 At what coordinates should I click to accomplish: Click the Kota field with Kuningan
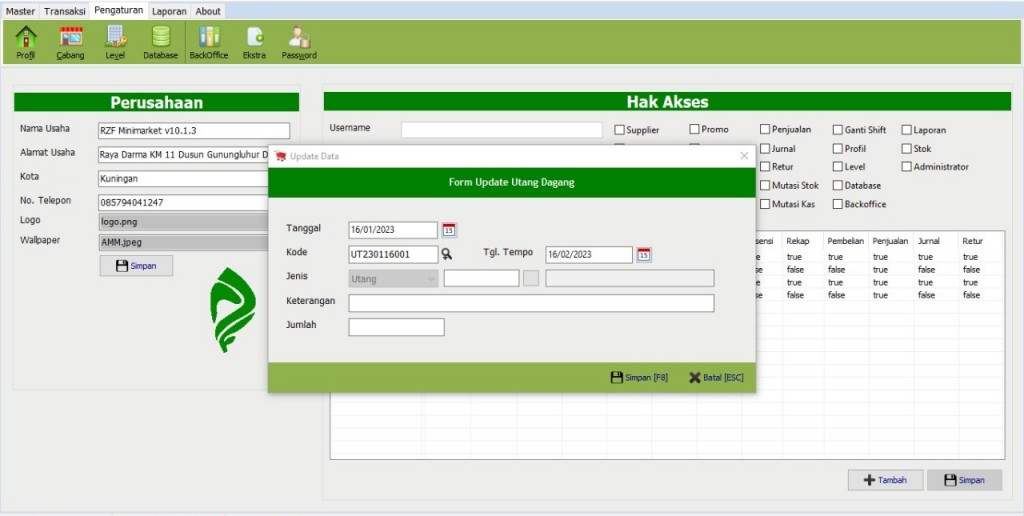pyautogui.click(x=184, y=178)
